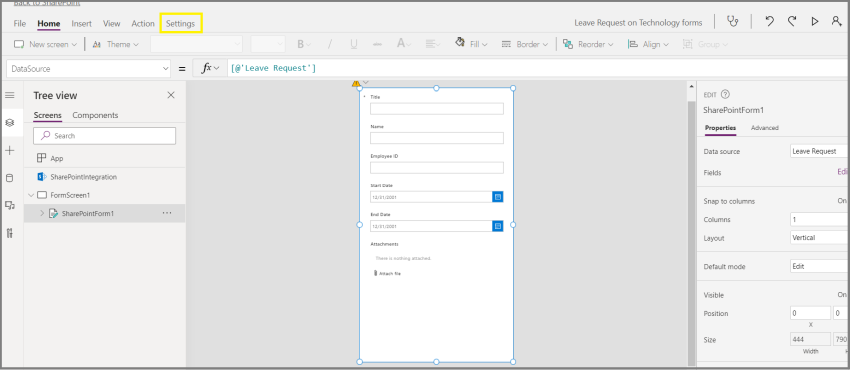Expand the hamburger menu in left rail
Image resolution: width=850 pixels, height=370 pixels.
coord(9,95)
